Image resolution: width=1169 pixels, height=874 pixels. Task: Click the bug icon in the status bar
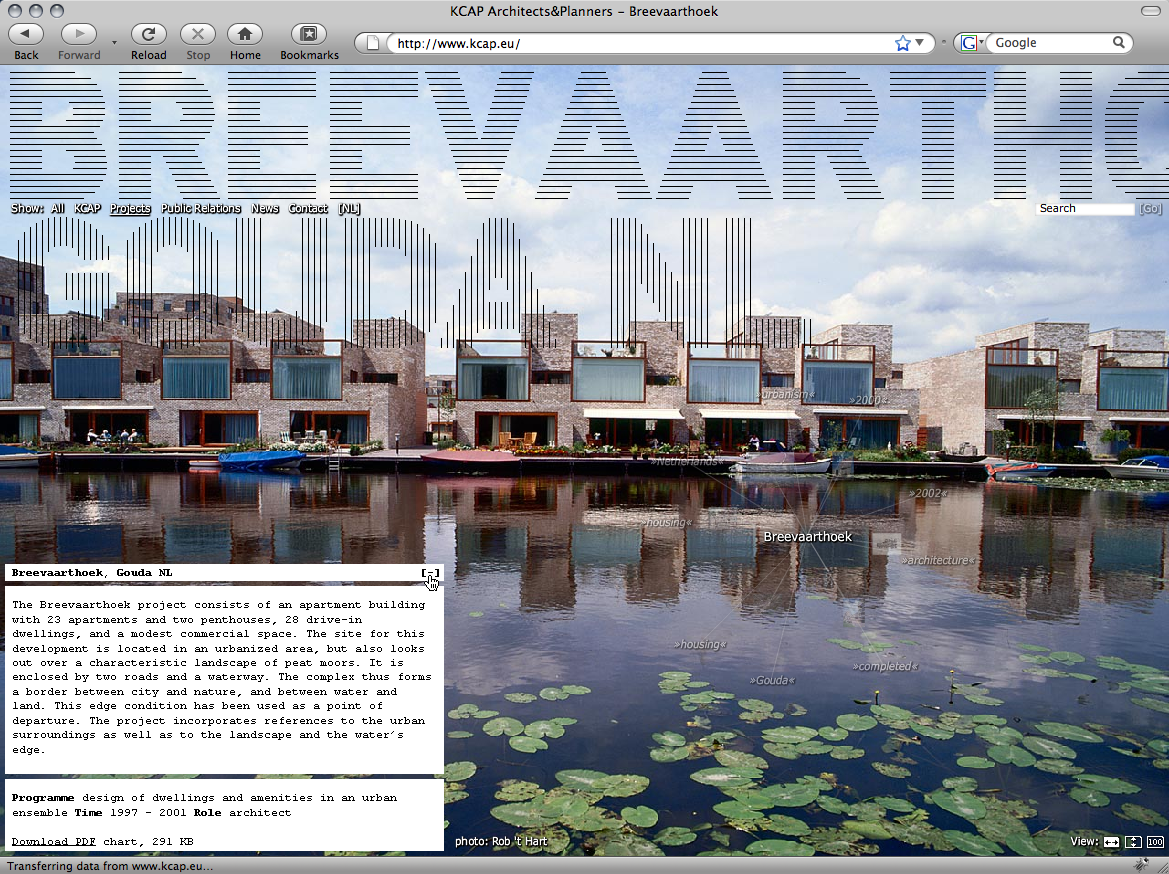click(x=1141, y=864)
